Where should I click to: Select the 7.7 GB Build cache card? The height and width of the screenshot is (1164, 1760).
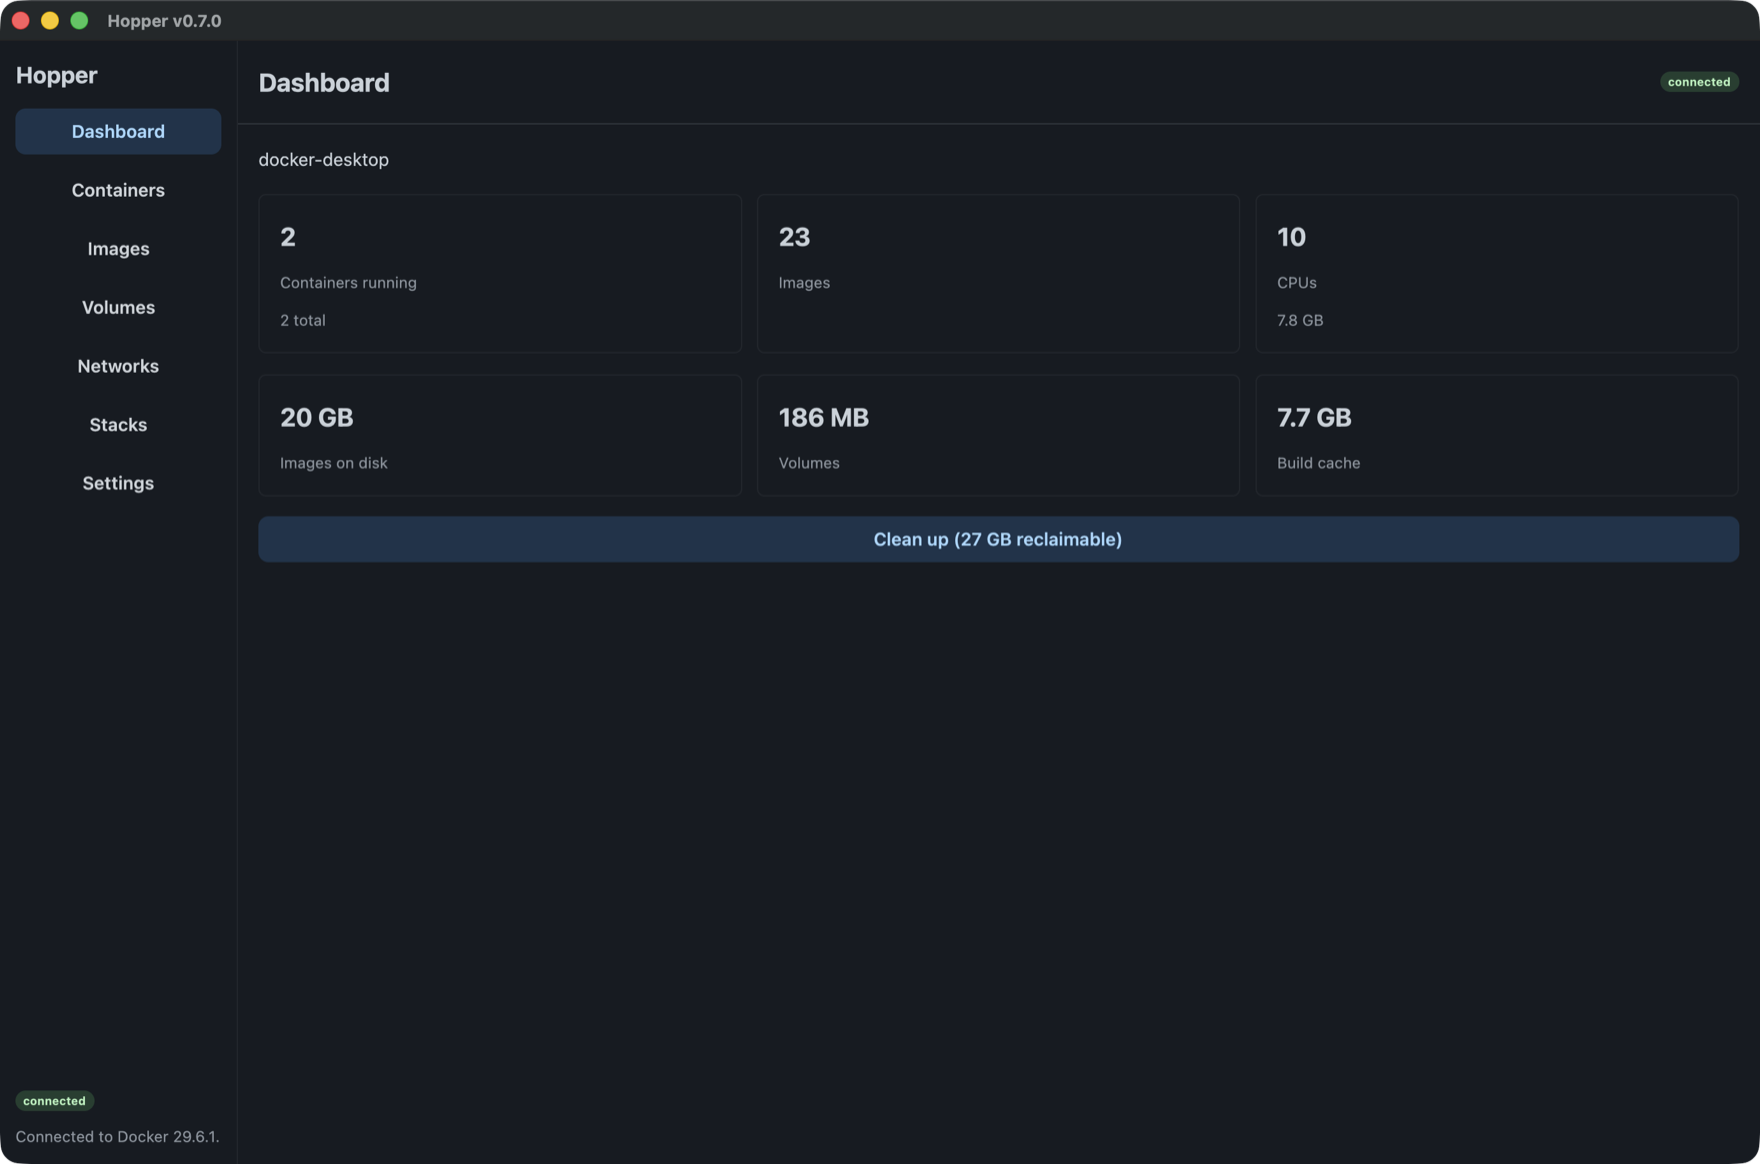point(1497,435)
